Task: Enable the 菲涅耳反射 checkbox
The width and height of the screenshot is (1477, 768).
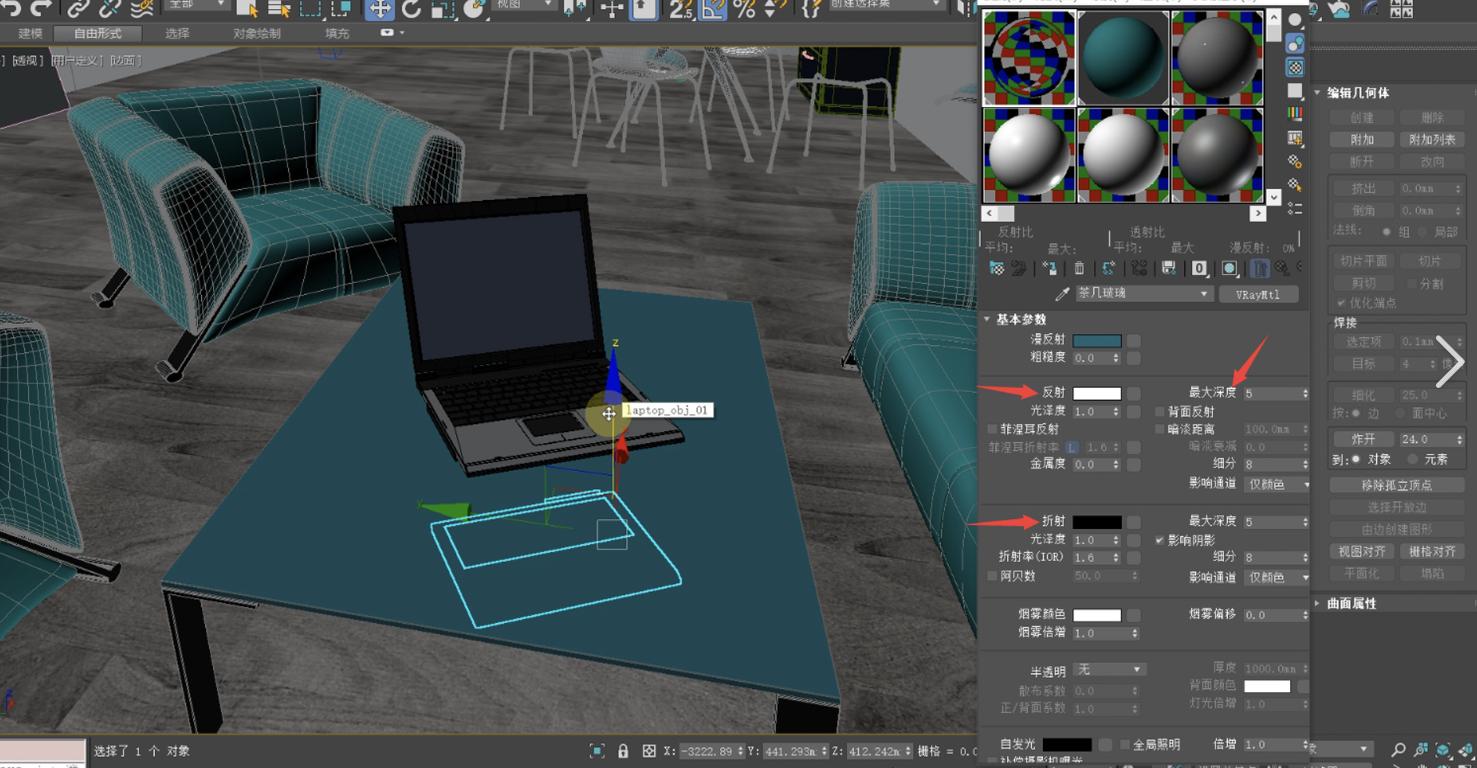Action: [x=992, y=429]
